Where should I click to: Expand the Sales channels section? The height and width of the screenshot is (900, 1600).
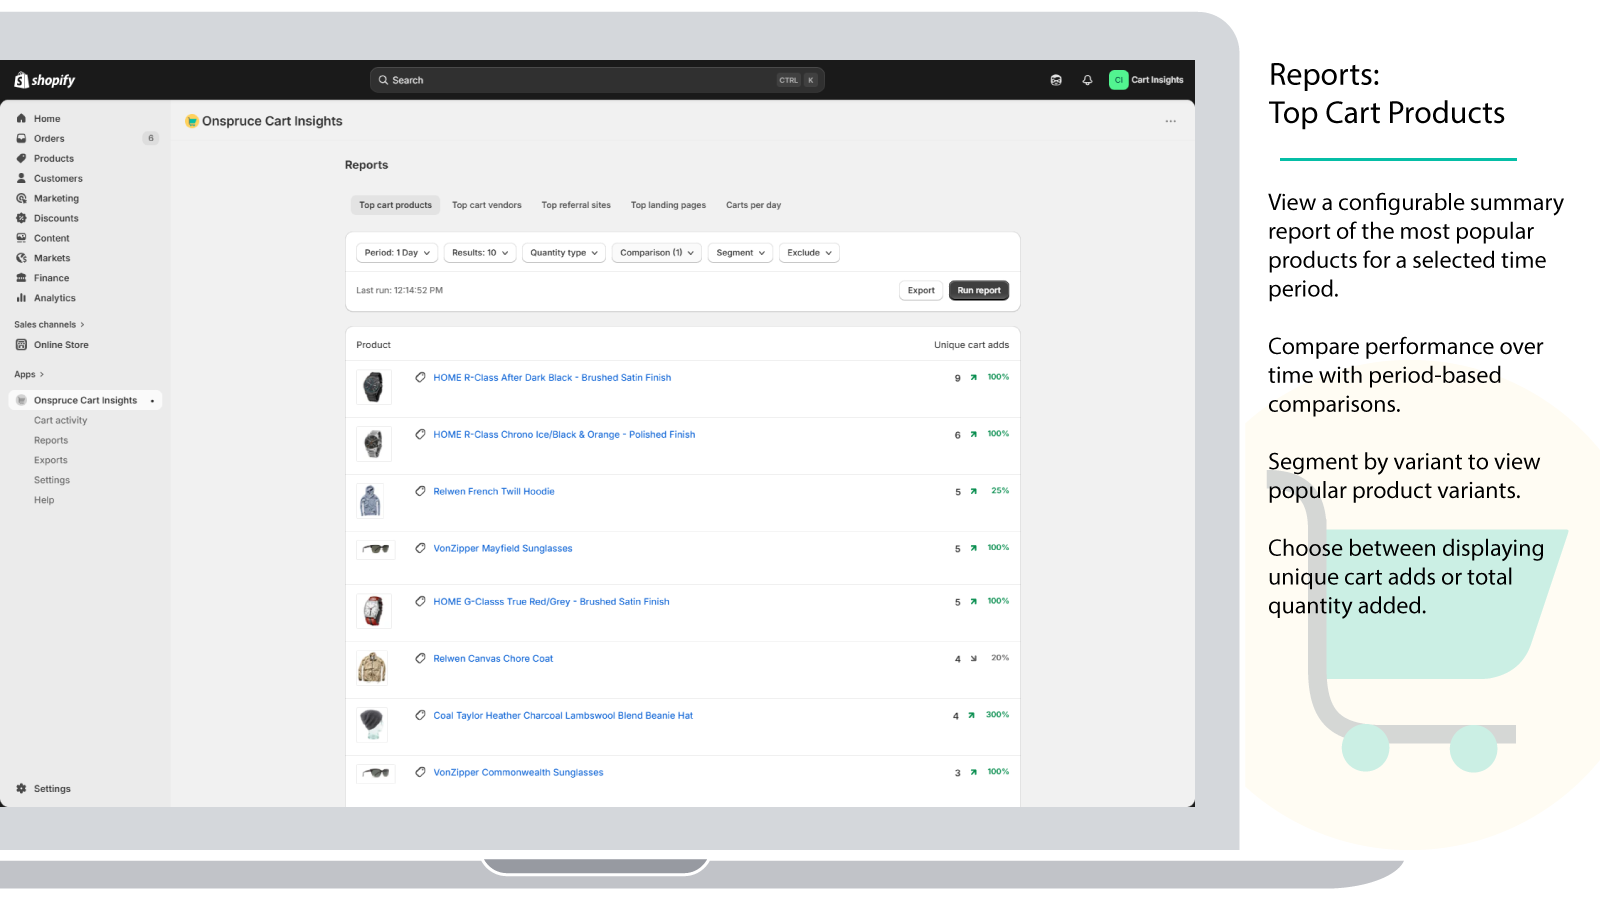pyautogui.click(x=49, y=325)
